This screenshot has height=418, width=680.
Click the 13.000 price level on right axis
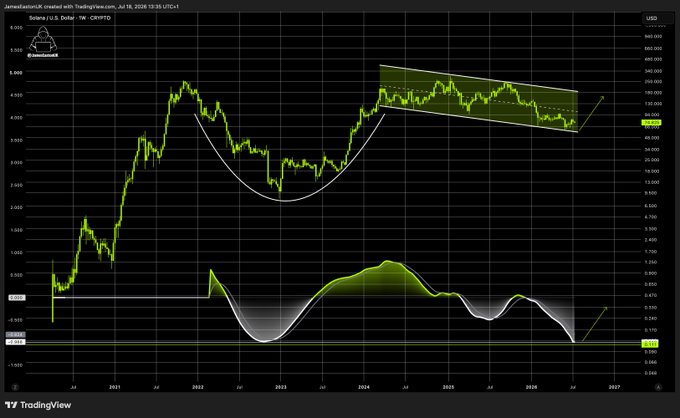652,183
